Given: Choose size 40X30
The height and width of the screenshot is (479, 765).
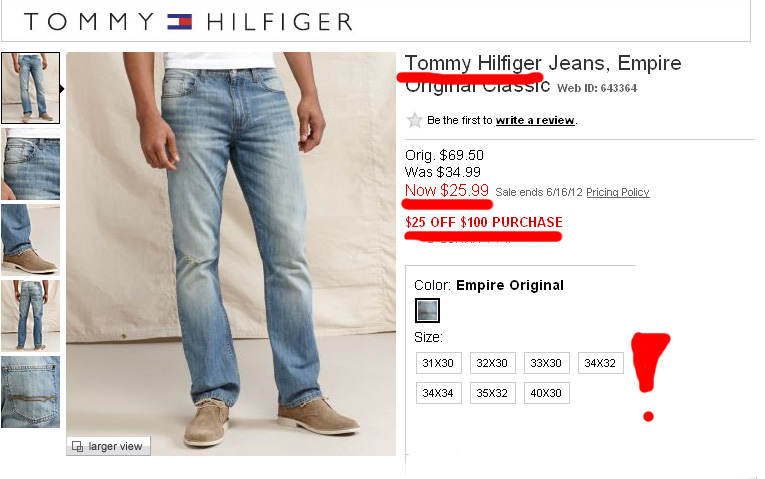Looking at the screenshot, I should (x=547, y=393).
